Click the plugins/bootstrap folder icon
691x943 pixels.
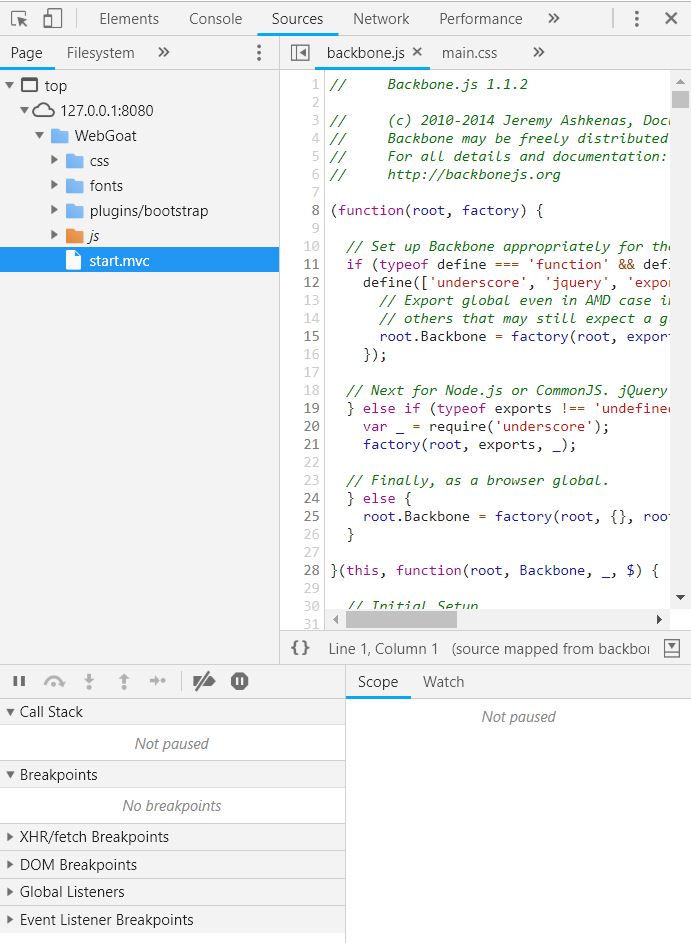(75, 210)
